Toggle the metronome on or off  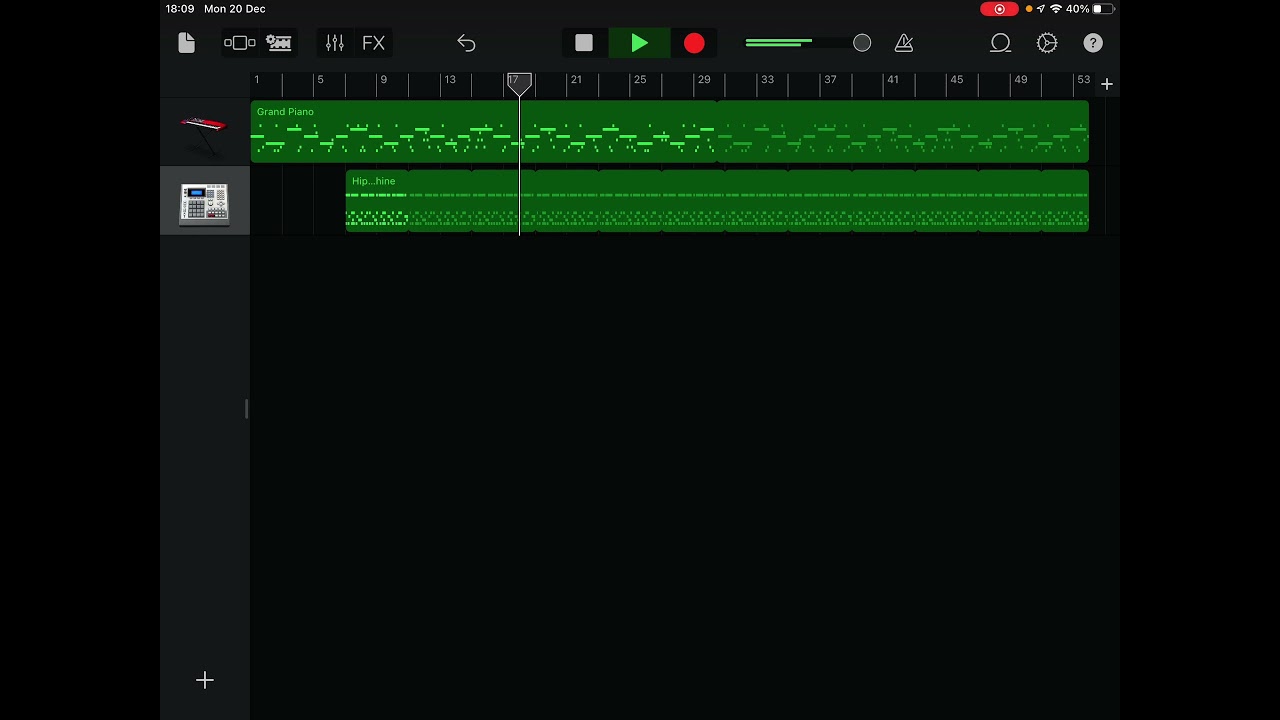904,43
